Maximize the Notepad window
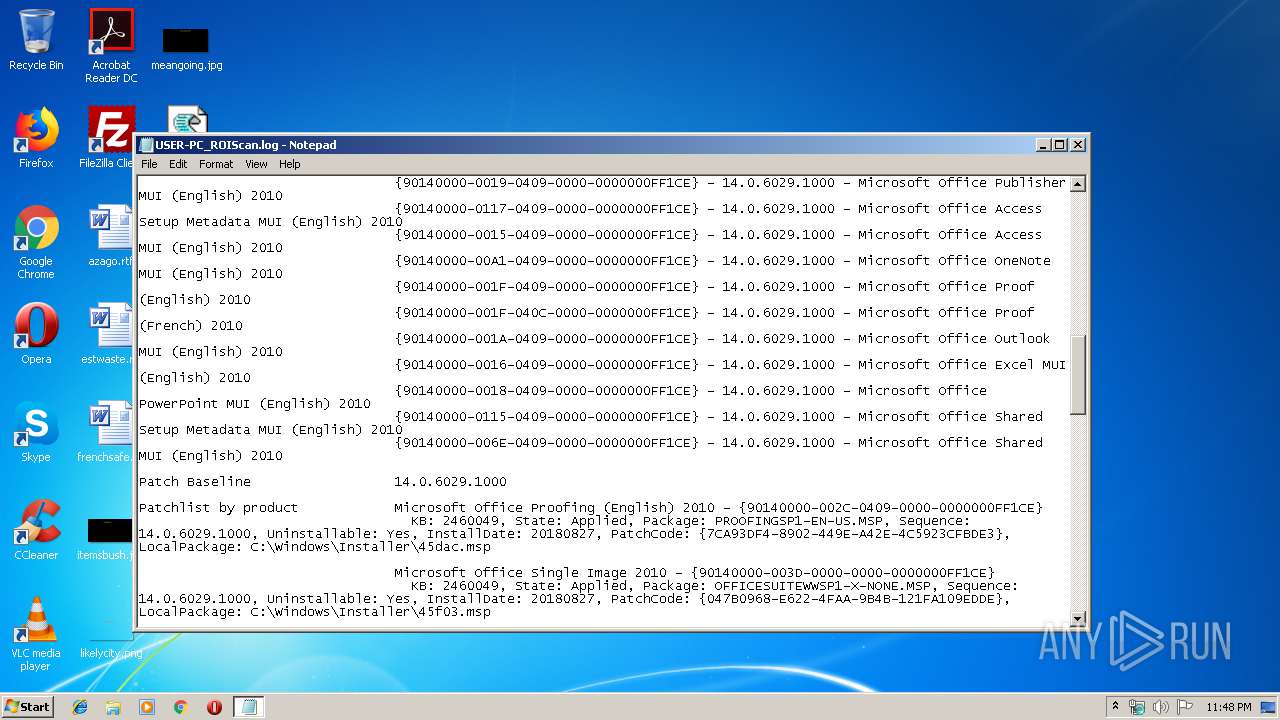This screenshot has height=720, width=1280. point(1060,145)
